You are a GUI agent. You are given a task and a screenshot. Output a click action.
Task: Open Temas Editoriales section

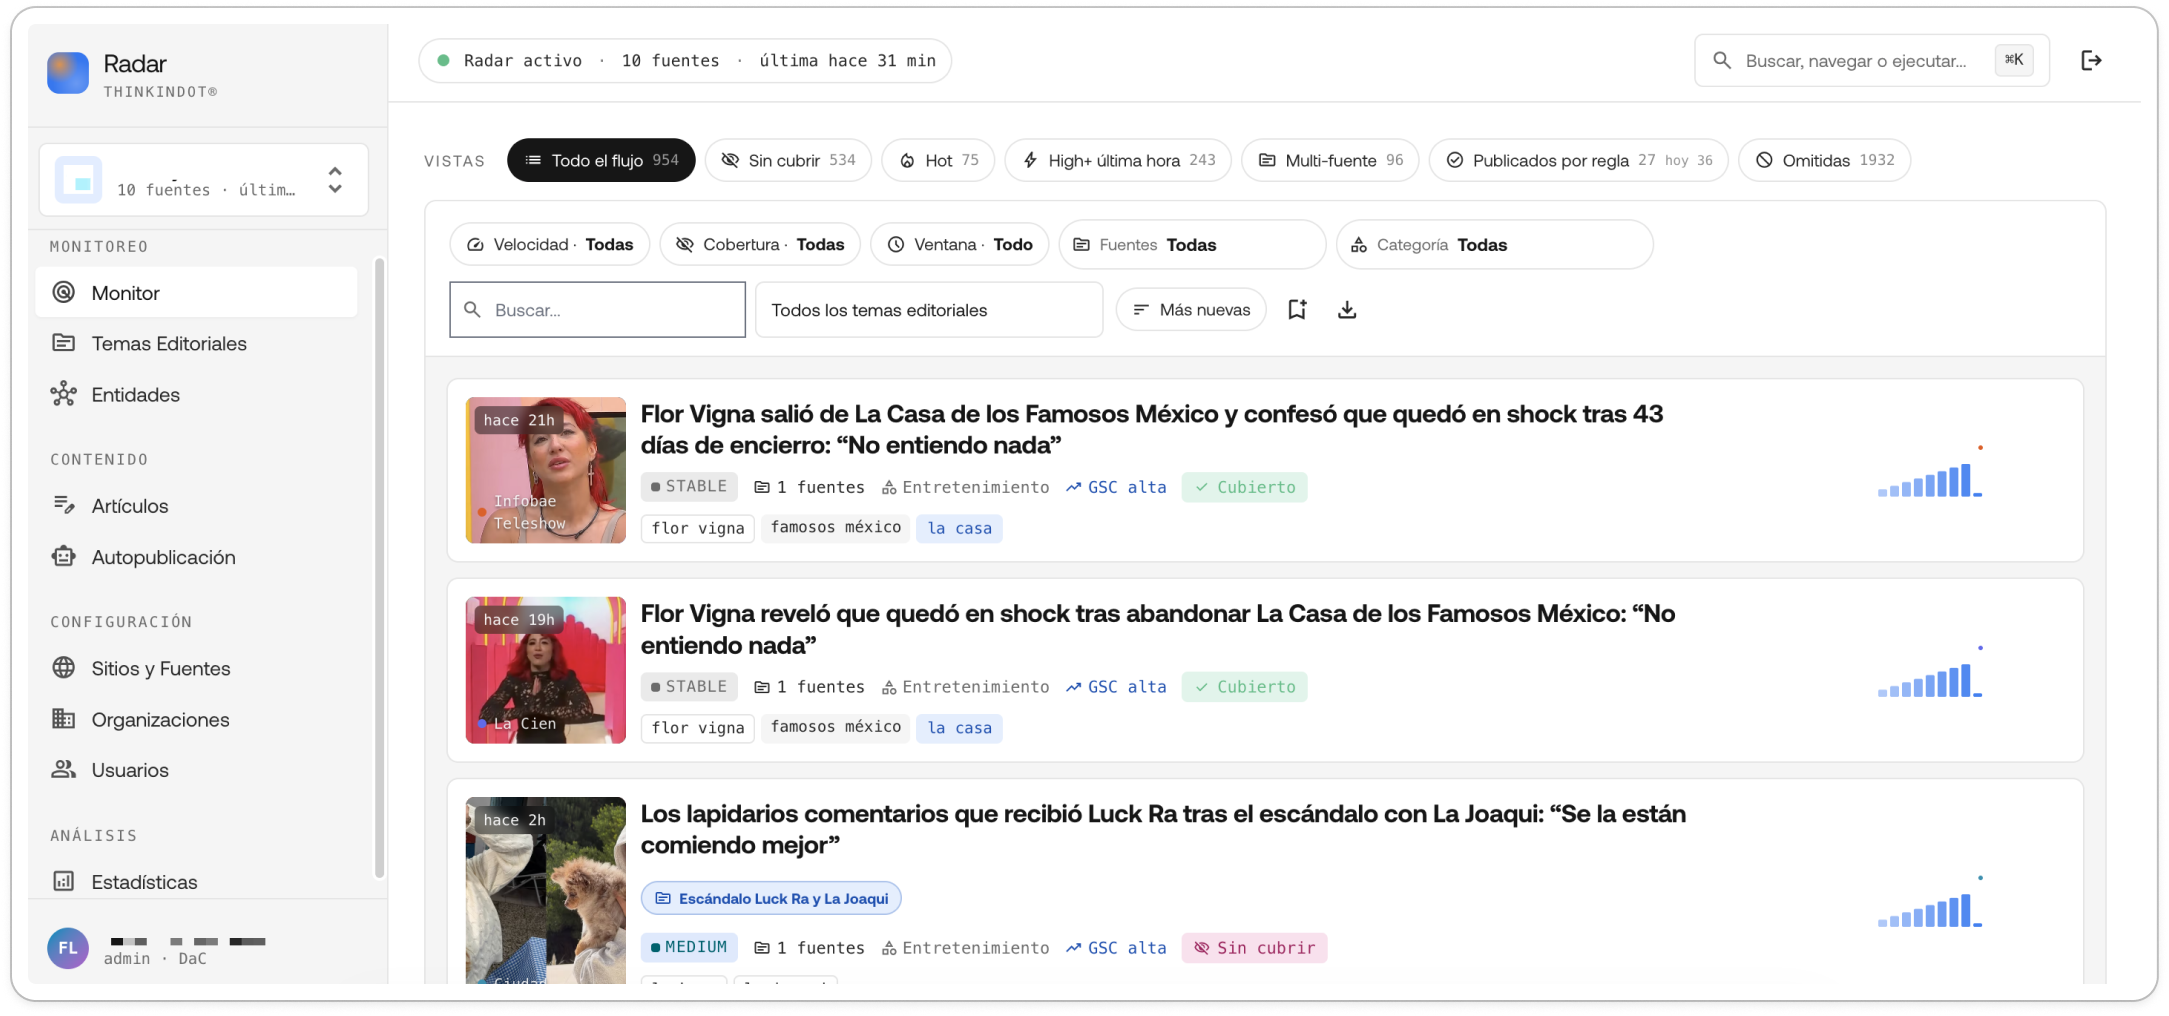click(196, 344)
